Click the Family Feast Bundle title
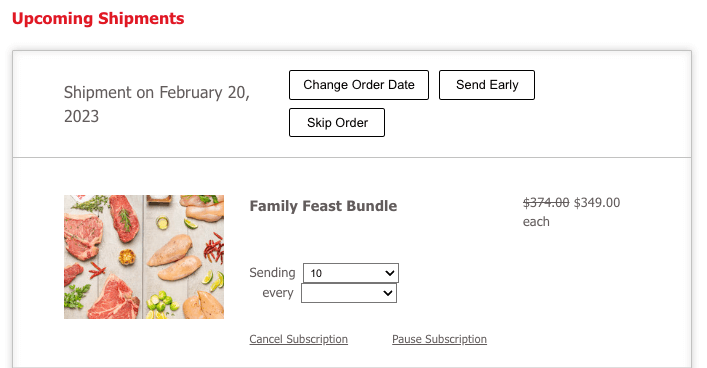 (323, 206)
